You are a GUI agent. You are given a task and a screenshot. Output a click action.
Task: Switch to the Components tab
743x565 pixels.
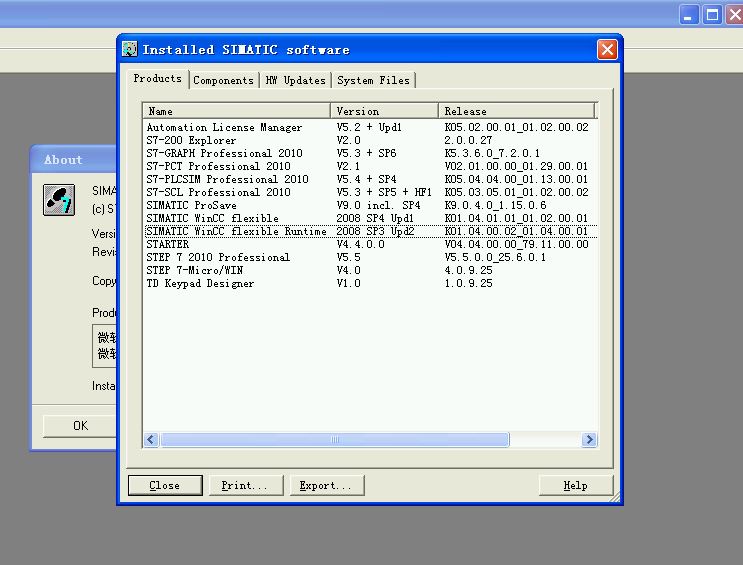tap(224, 81)
